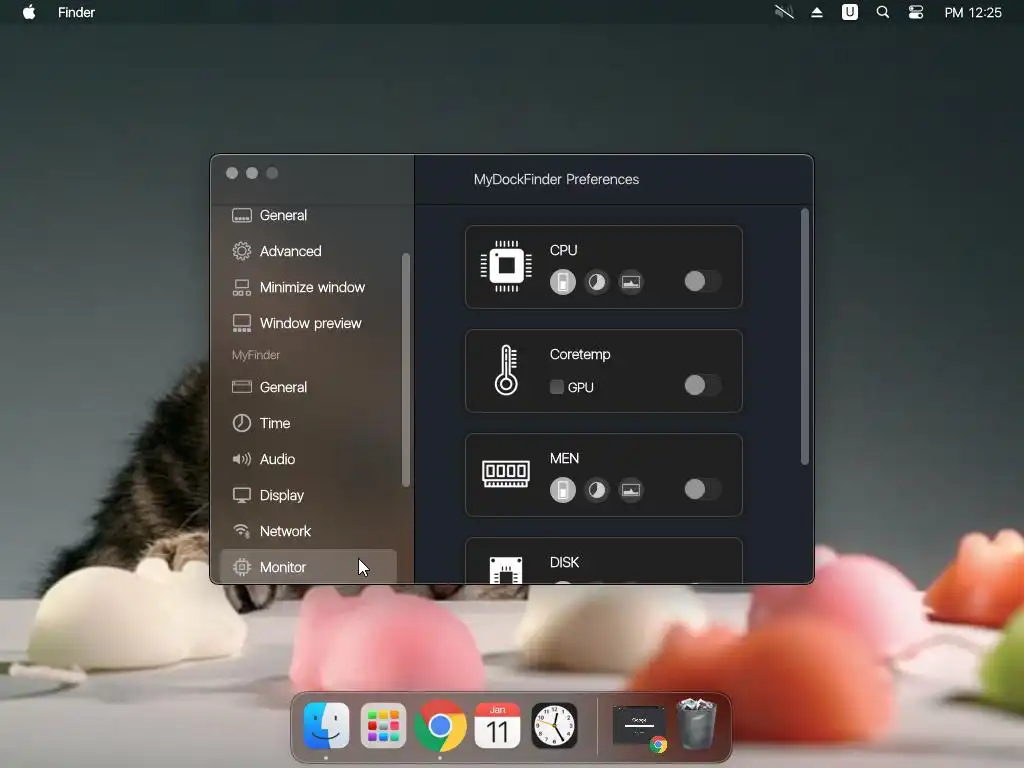This screenshot has width=1024, height=768.
Task: Choose graph style for MEN display
Action: click(x=630, y=490)
